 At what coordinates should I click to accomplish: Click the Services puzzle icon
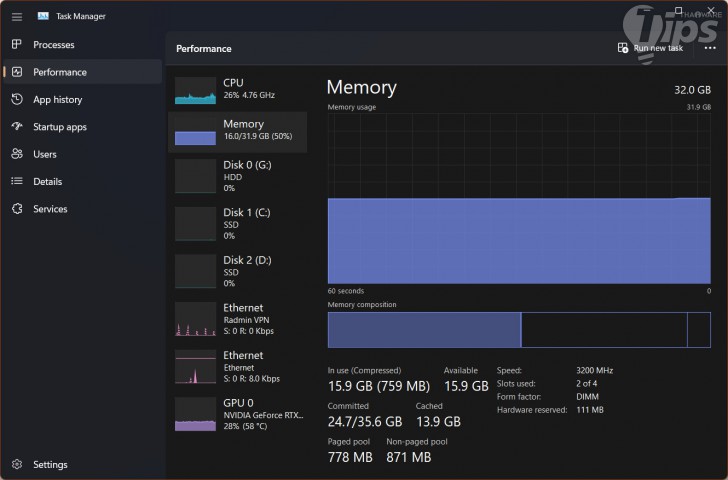(x=17, y=208)
